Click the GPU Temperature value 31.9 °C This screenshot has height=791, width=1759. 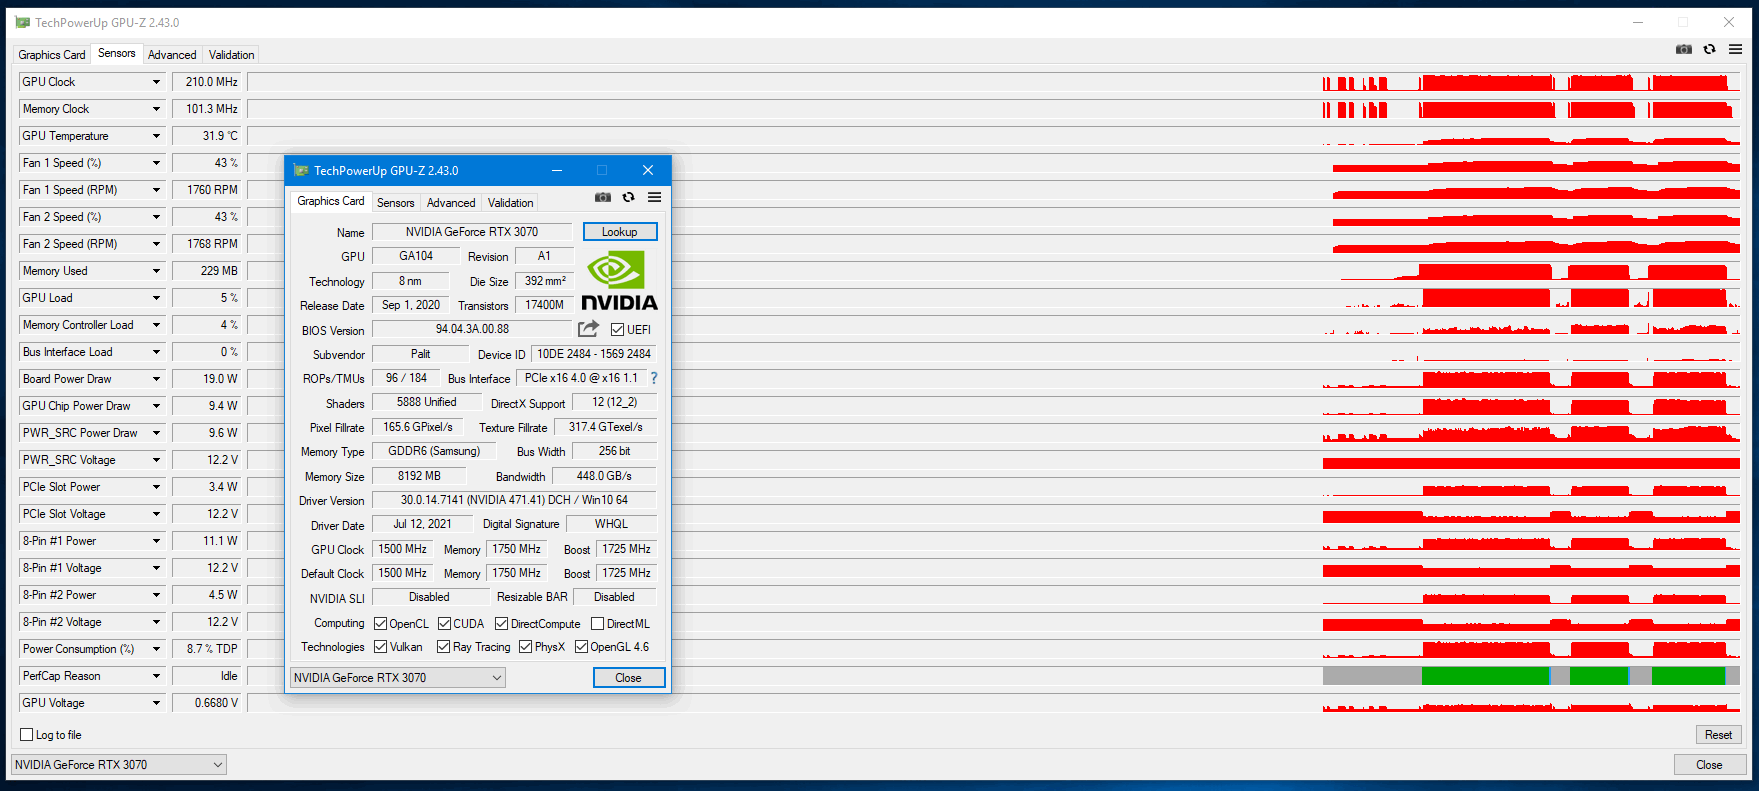point(207,136)
